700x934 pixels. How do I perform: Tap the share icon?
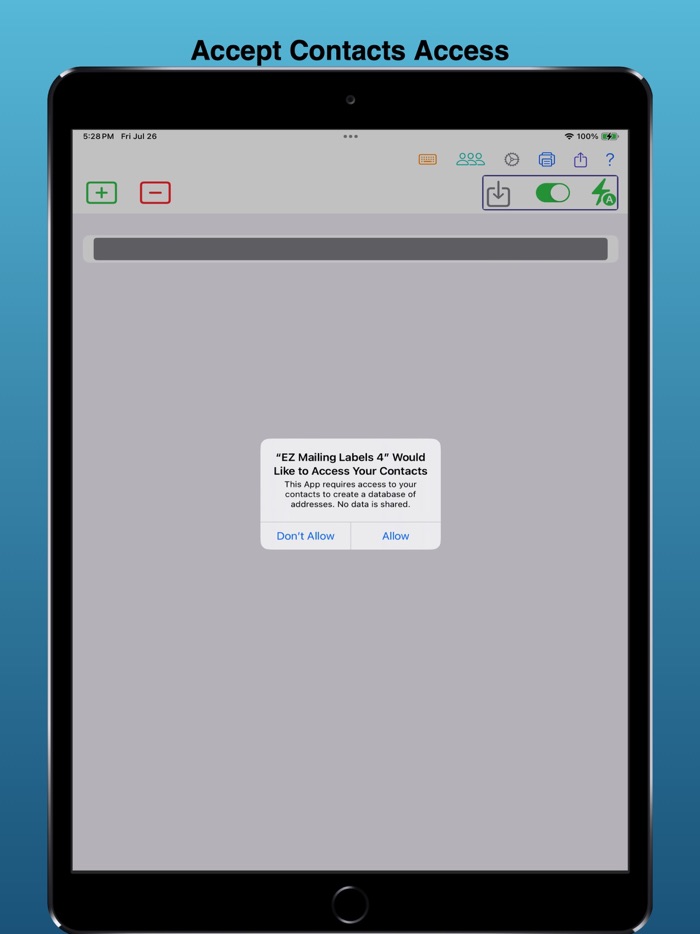(x=580, y=160)
